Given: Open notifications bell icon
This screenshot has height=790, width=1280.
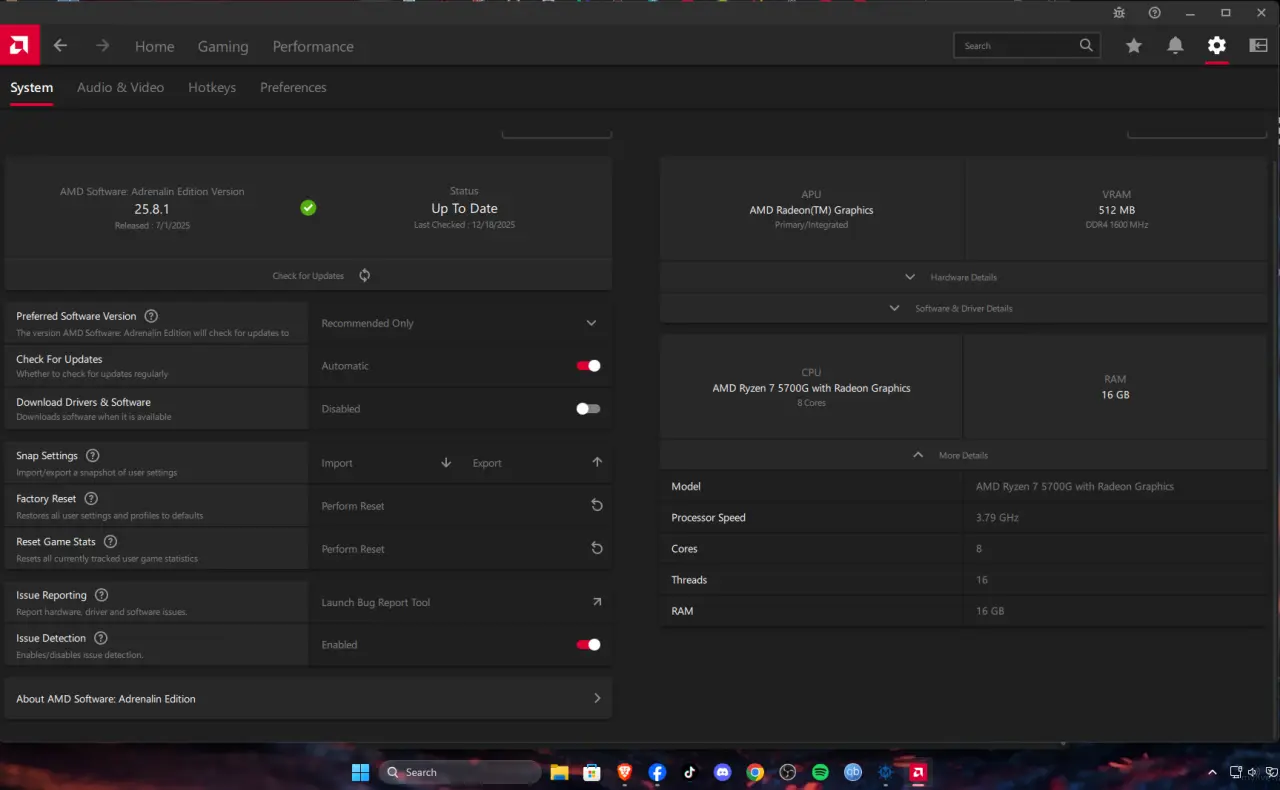Looking at the screenshot, I should [1175, 45].
